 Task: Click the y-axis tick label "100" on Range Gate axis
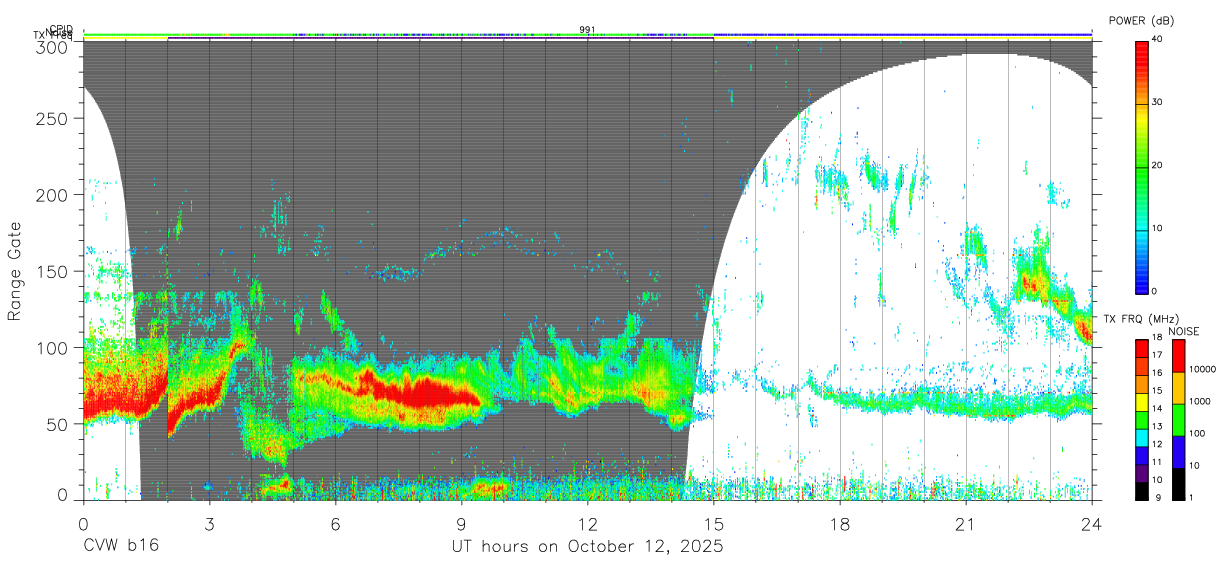52,348
